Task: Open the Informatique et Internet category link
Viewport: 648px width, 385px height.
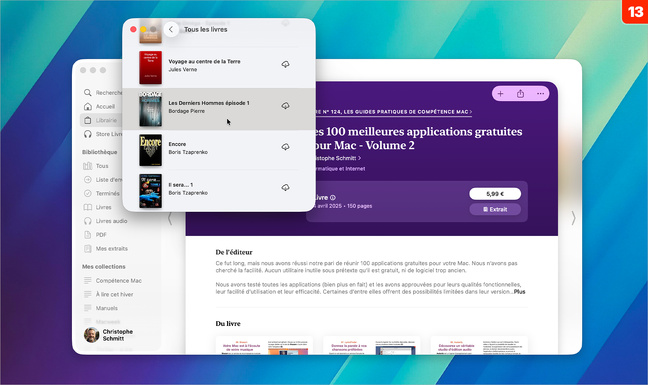Action: (340, 169)
